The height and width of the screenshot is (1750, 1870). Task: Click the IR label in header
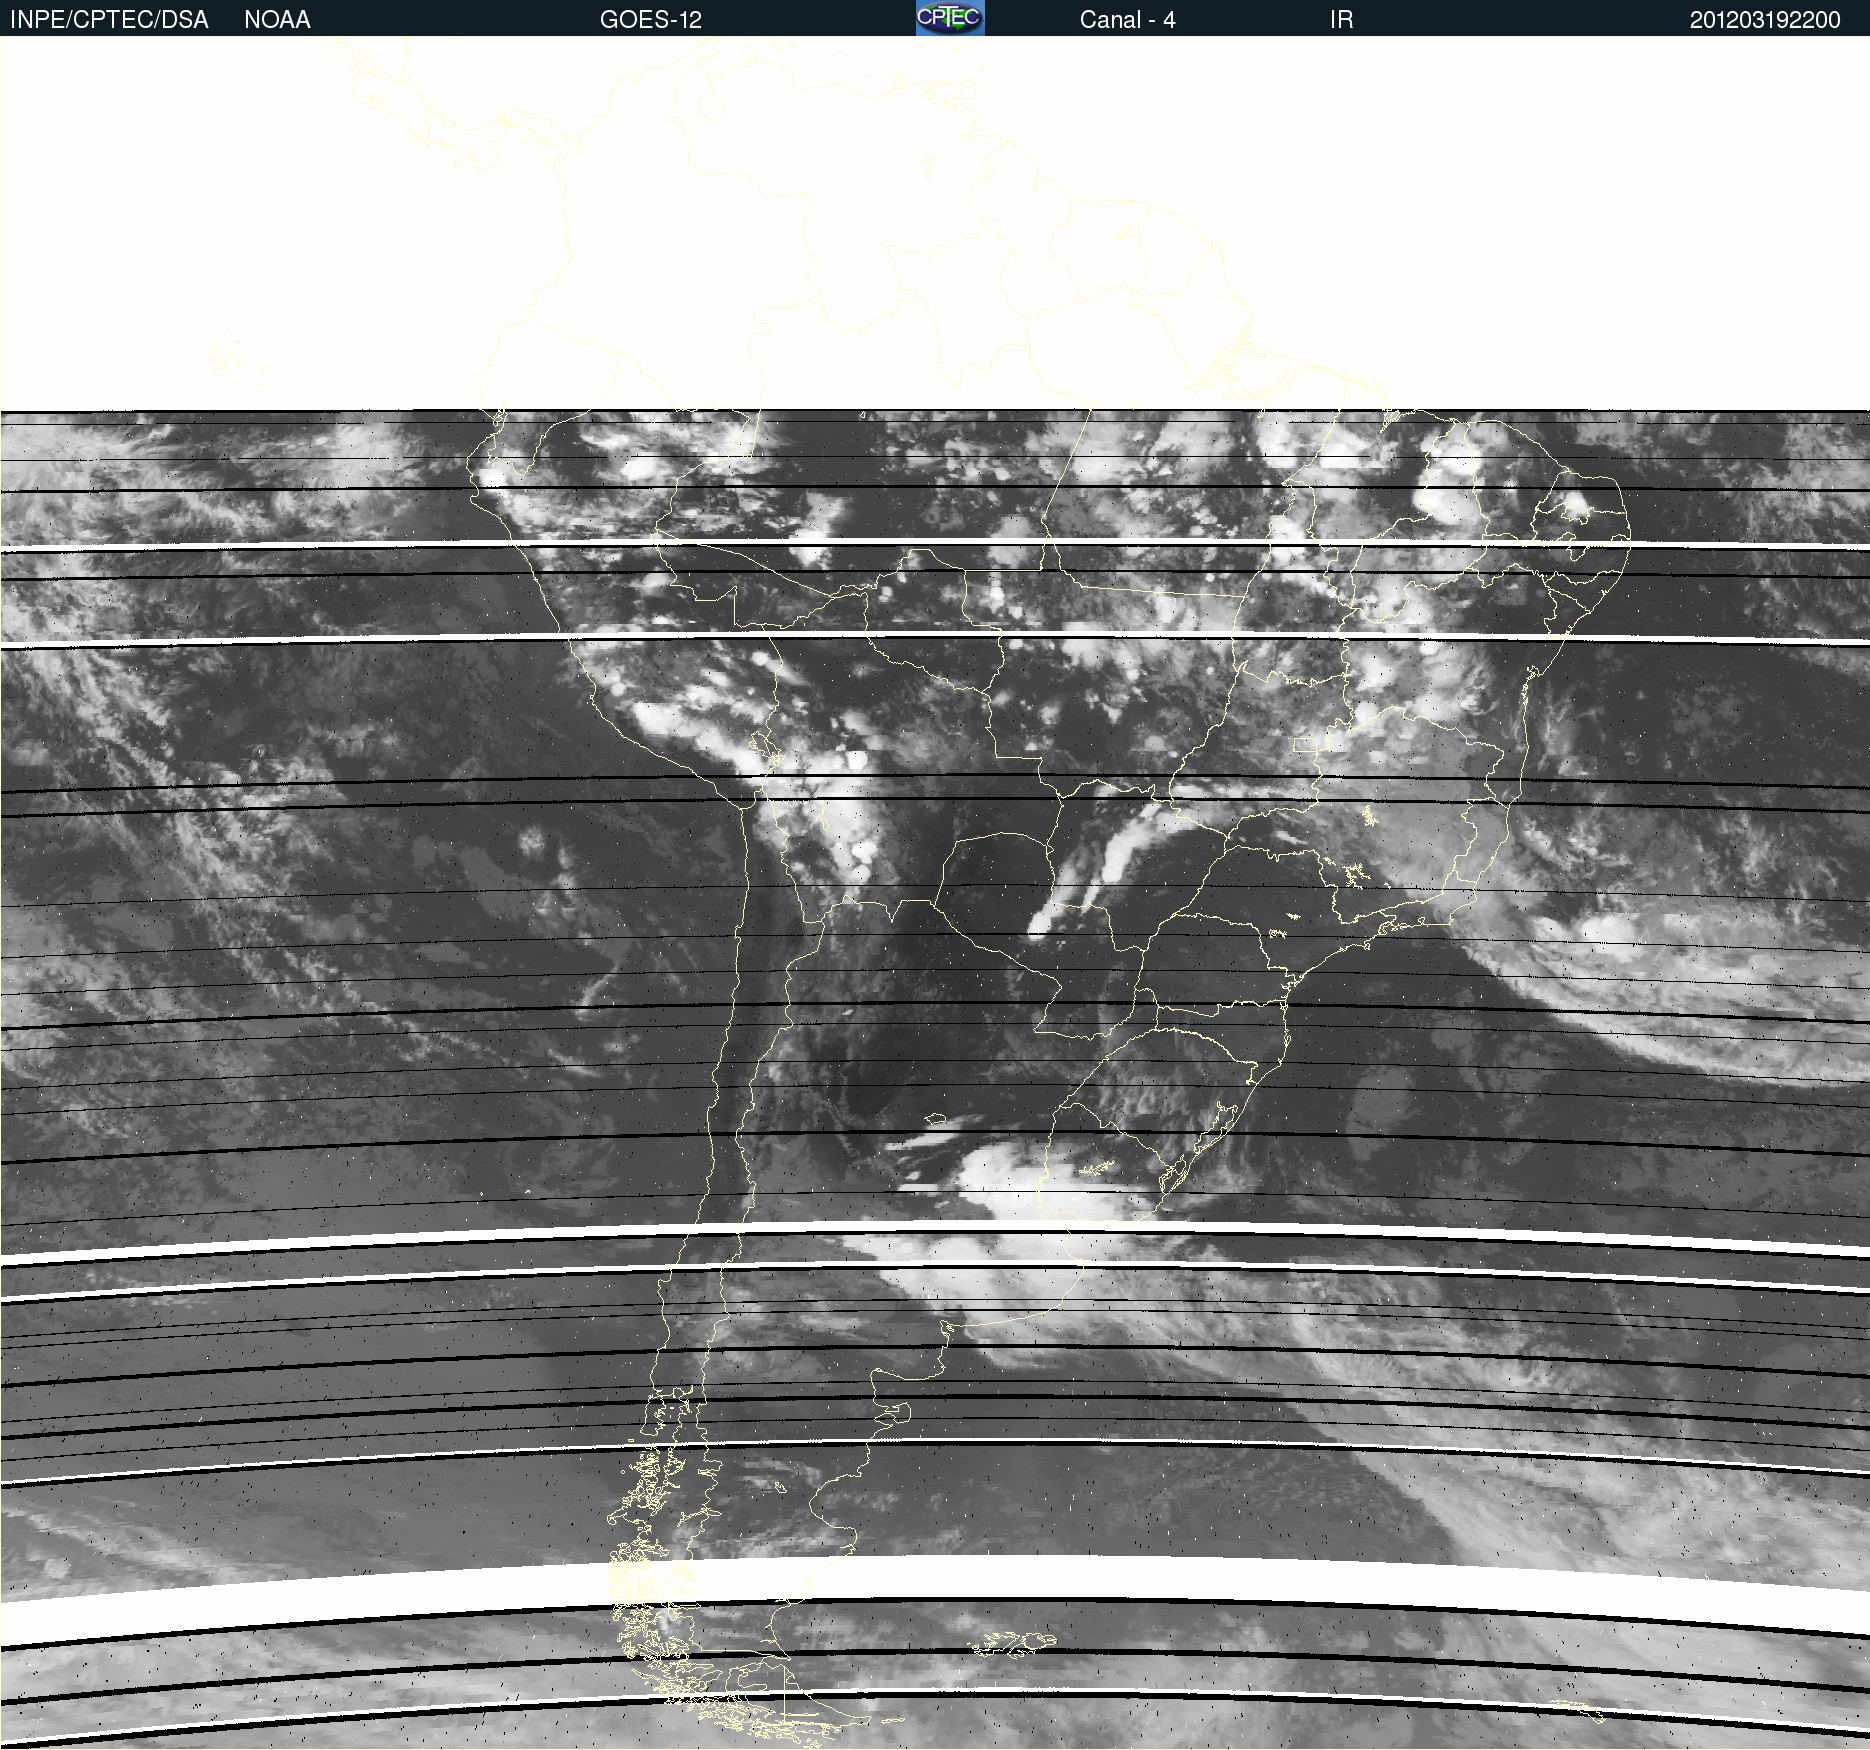coord(1341,20)
